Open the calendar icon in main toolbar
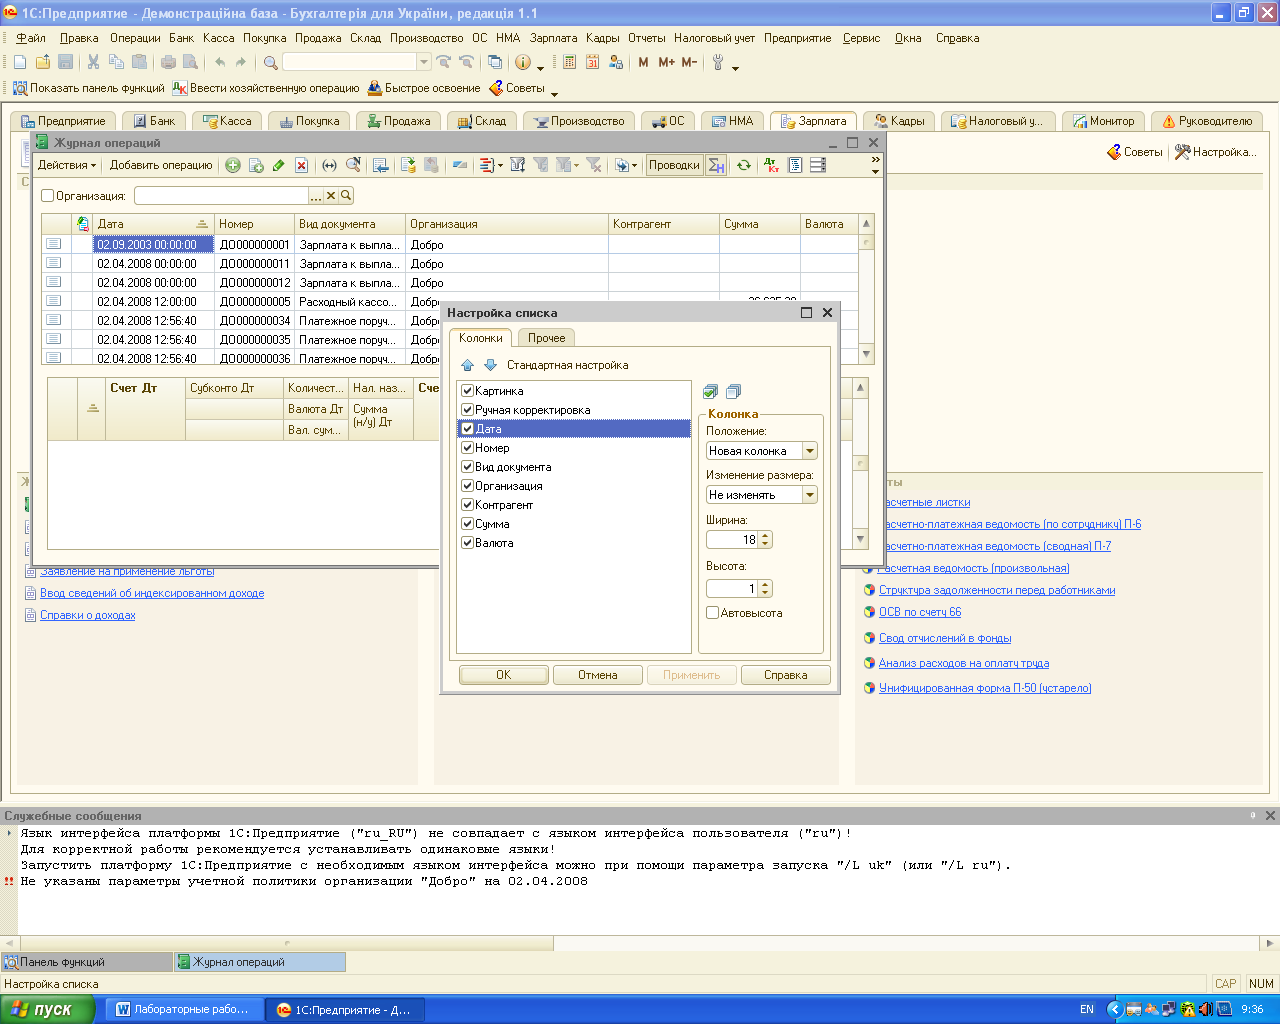The width and height of the screenshot is (1280, 1024). (x=592, y=62)
